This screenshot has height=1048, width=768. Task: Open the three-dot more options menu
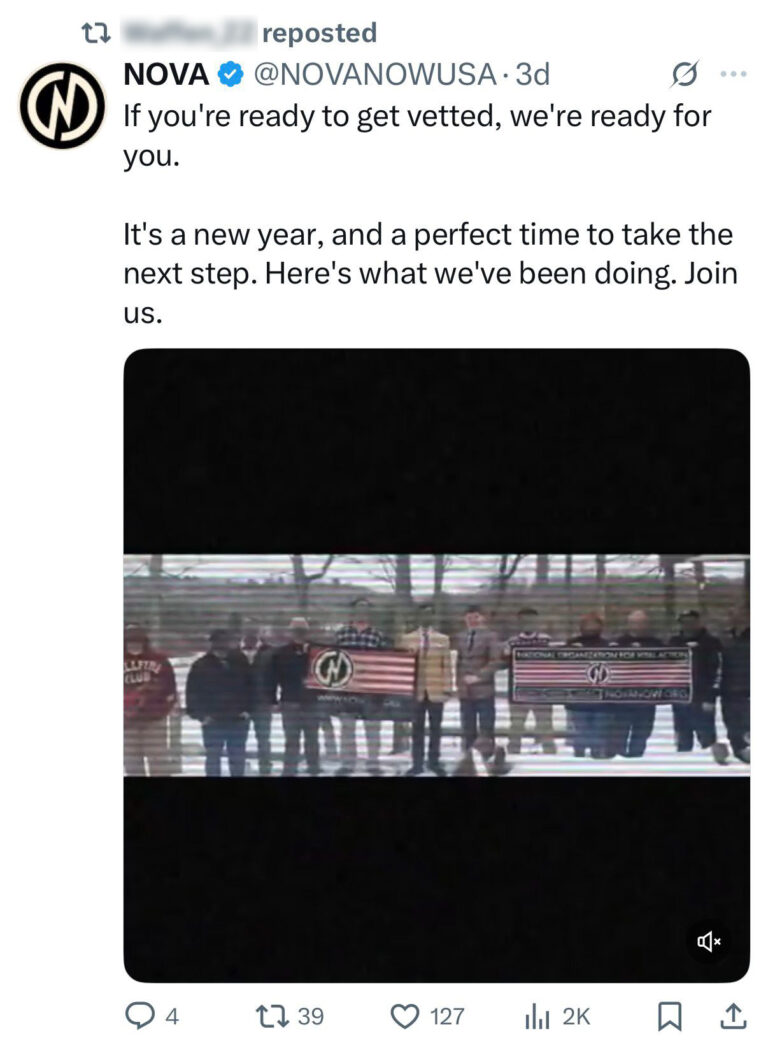point(733,74)
